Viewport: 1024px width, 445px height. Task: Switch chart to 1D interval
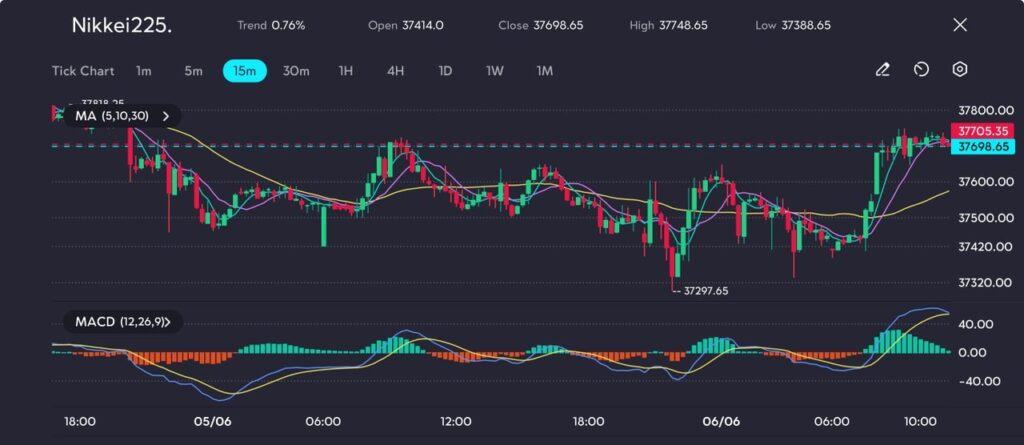coord(446,71)
